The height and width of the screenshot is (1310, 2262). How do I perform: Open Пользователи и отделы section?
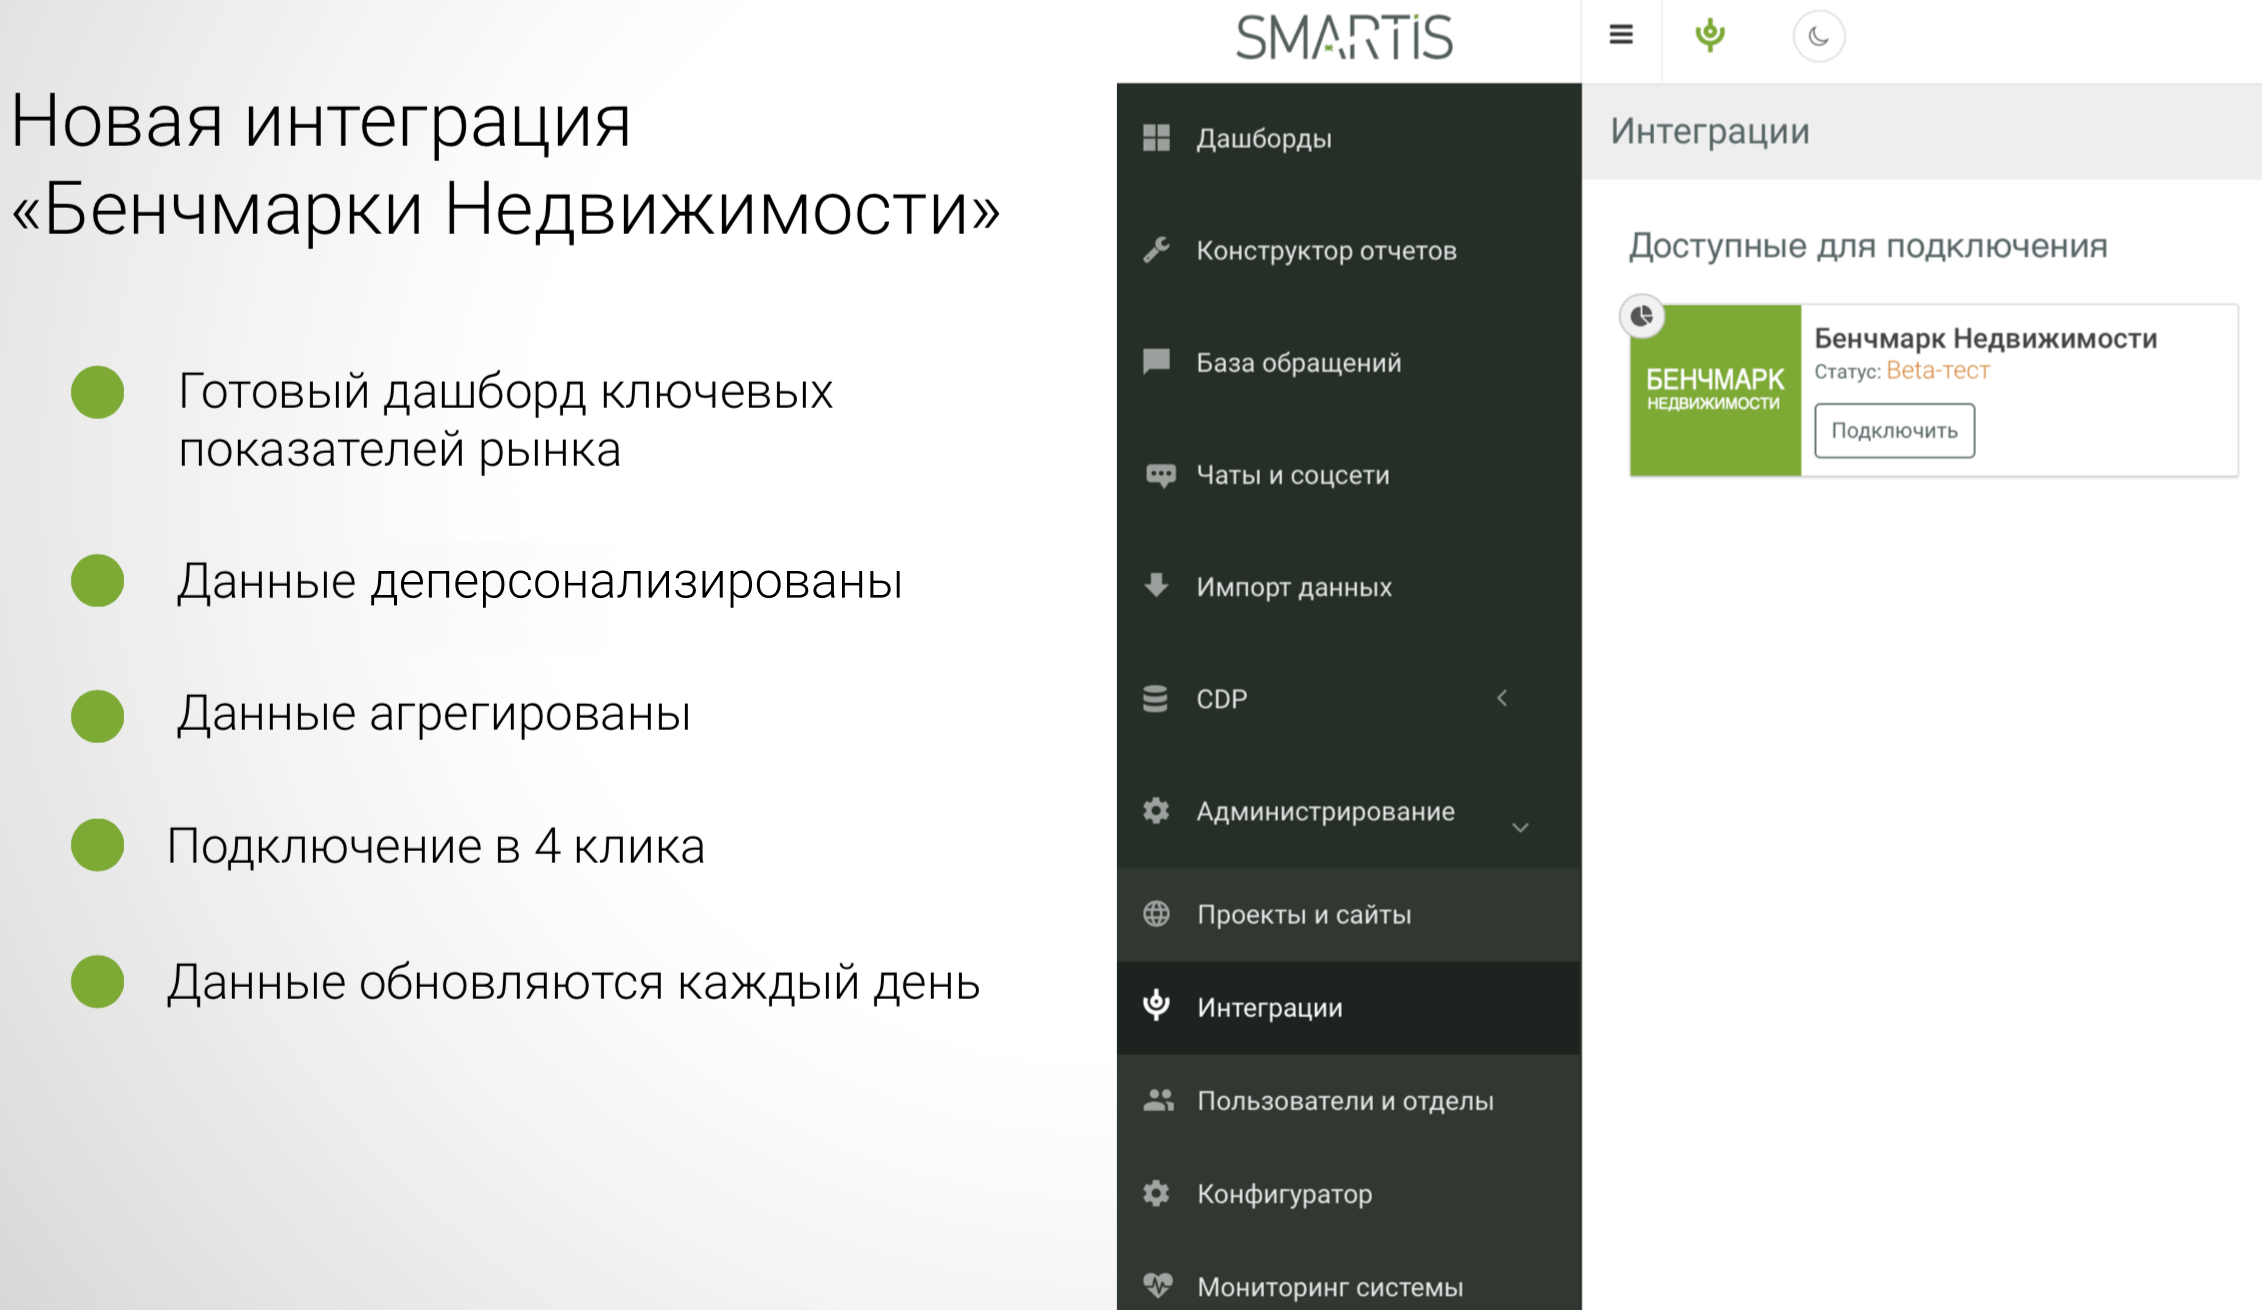tap(1344, 1101)
